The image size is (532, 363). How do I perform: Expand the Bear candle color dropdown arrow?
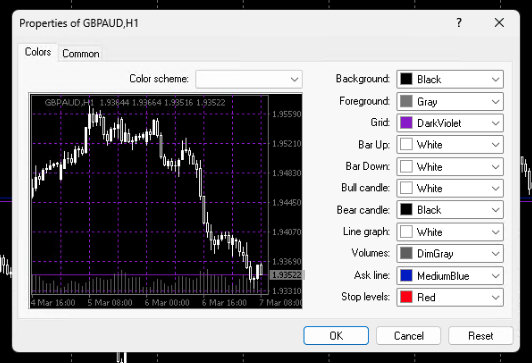click(x=495, y=210)
